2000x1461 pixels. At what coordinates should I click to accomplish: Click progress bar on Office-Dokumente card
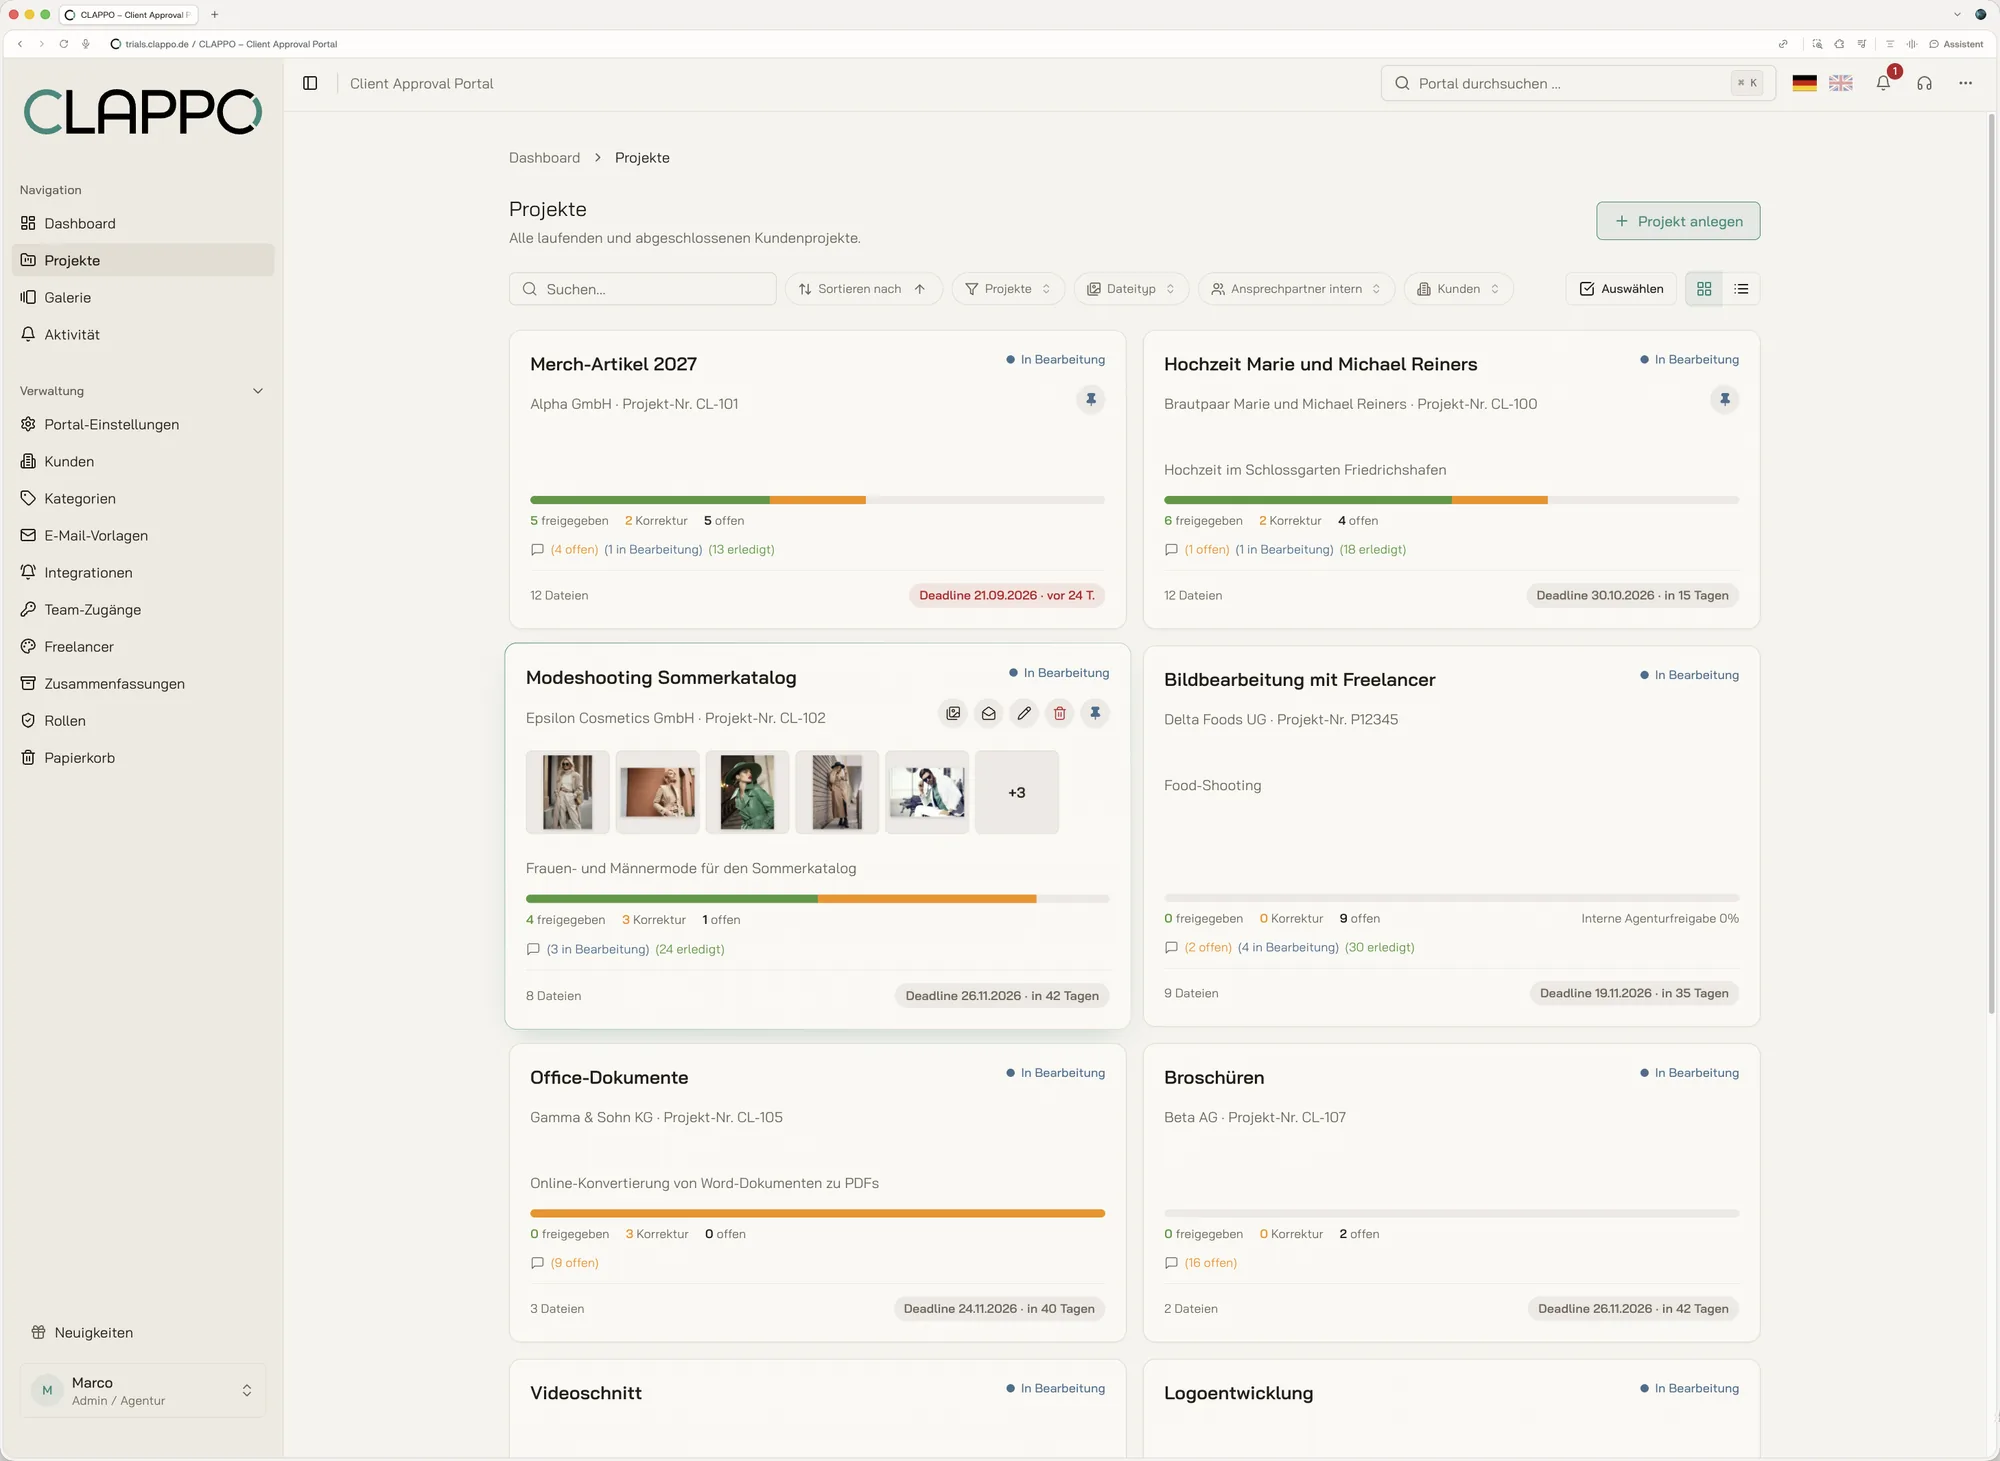[817, 1213]
